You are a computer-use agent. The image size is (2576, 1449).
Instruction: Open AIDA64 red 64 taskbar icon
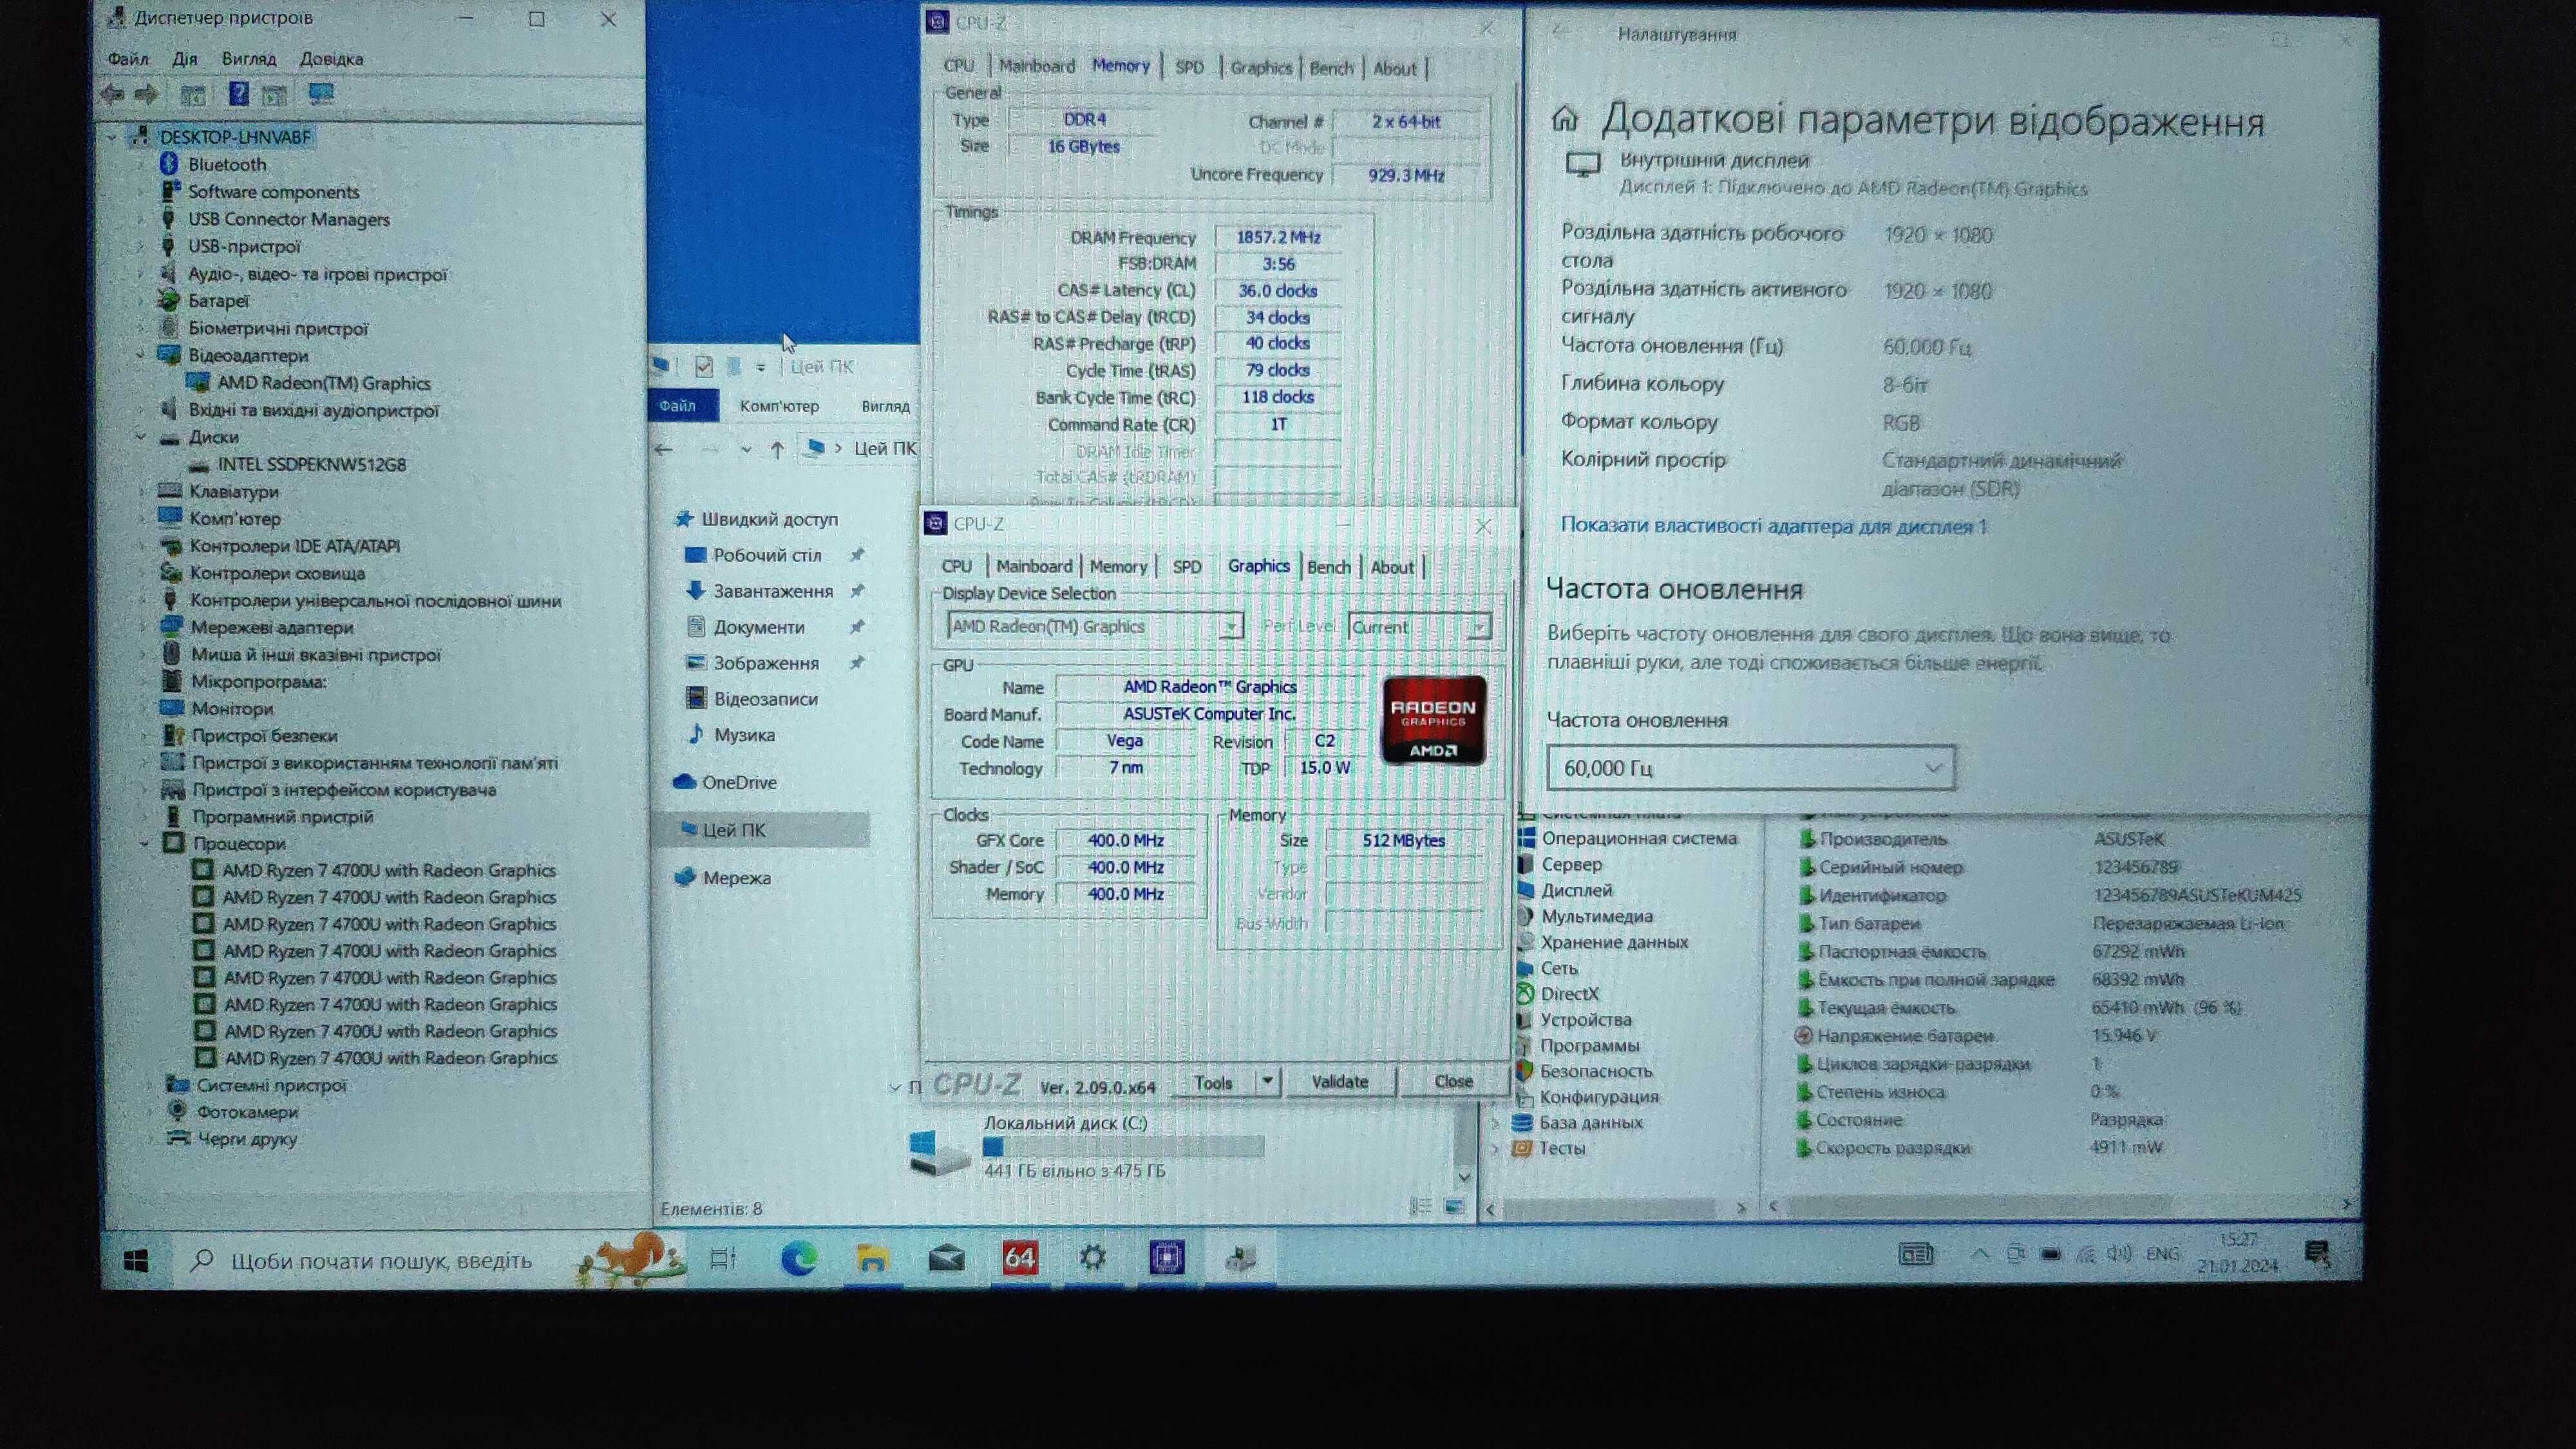coord(1020,1258)
